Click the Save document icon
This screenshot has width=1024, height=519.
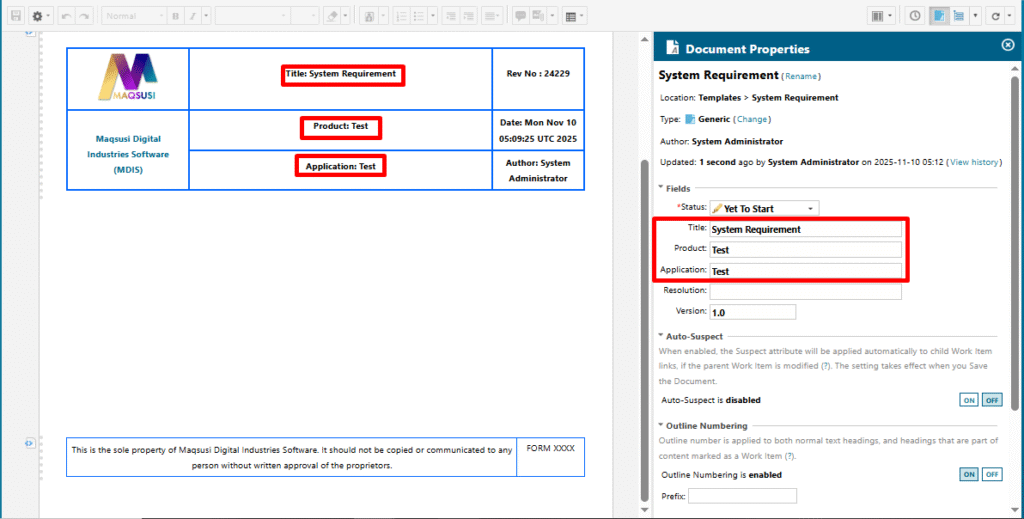pos(15,16)
